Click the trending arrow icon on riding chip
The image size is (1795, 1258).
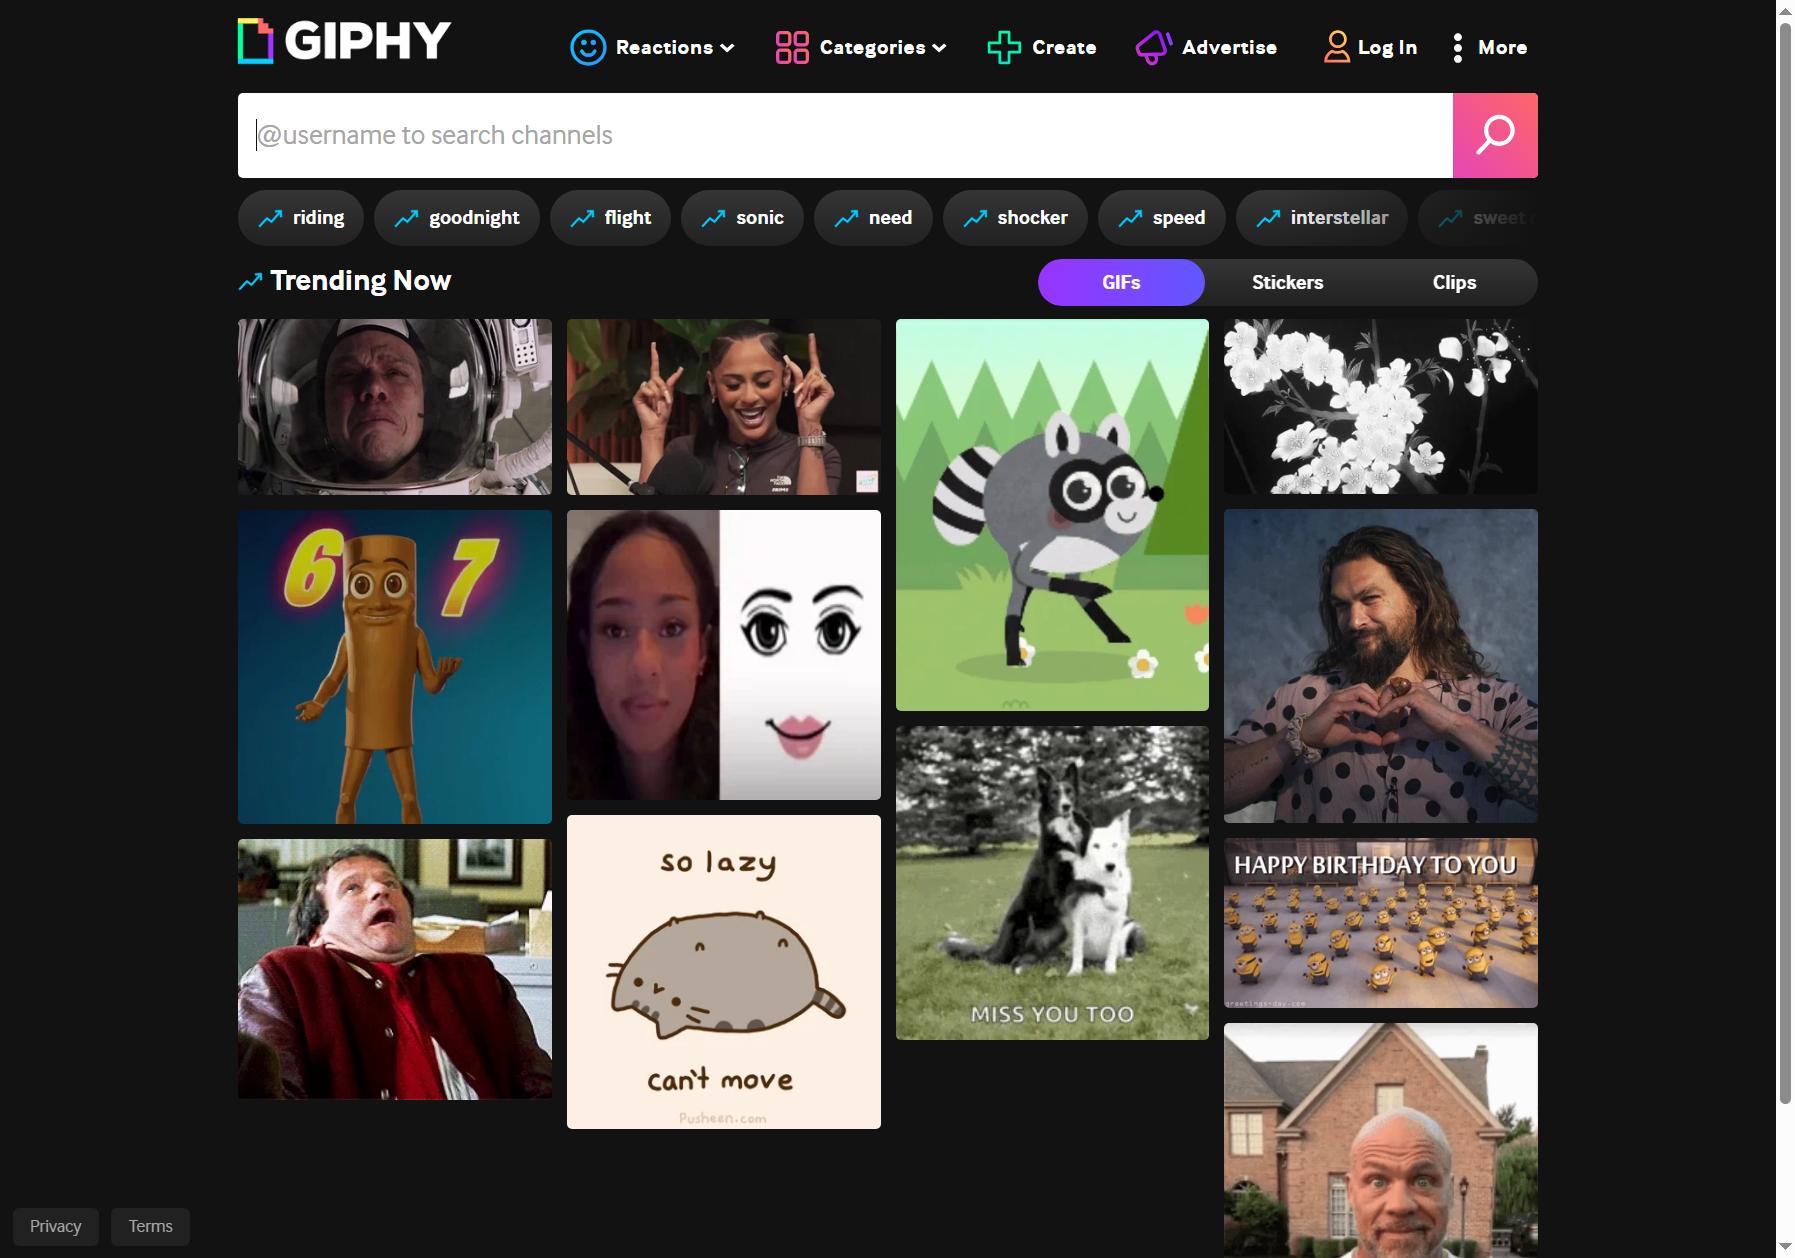pos(270,218)
